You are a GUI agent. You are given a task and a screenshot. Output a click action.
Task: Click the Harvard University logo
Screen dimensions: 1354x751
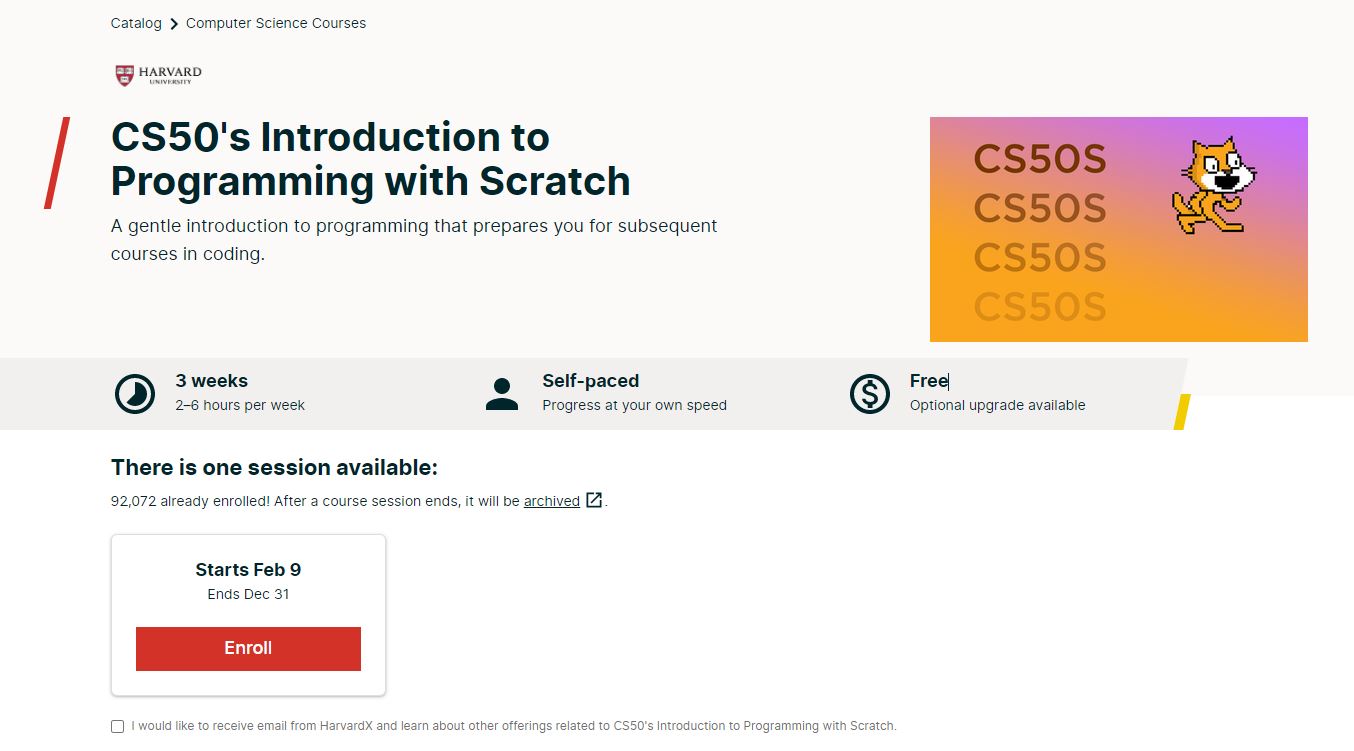coord(159,75)
